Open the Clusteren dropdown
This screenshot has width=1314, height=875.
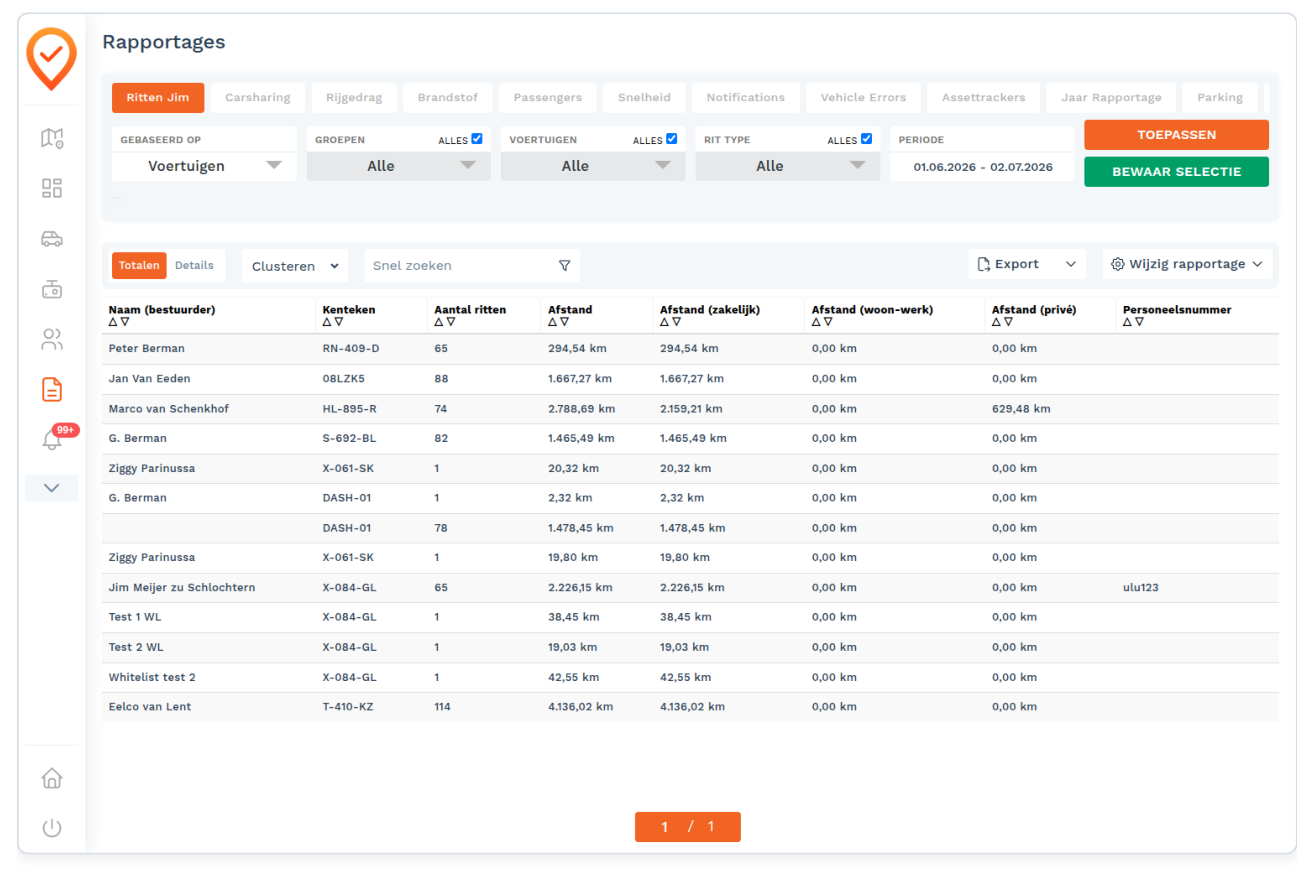(295, 266)
